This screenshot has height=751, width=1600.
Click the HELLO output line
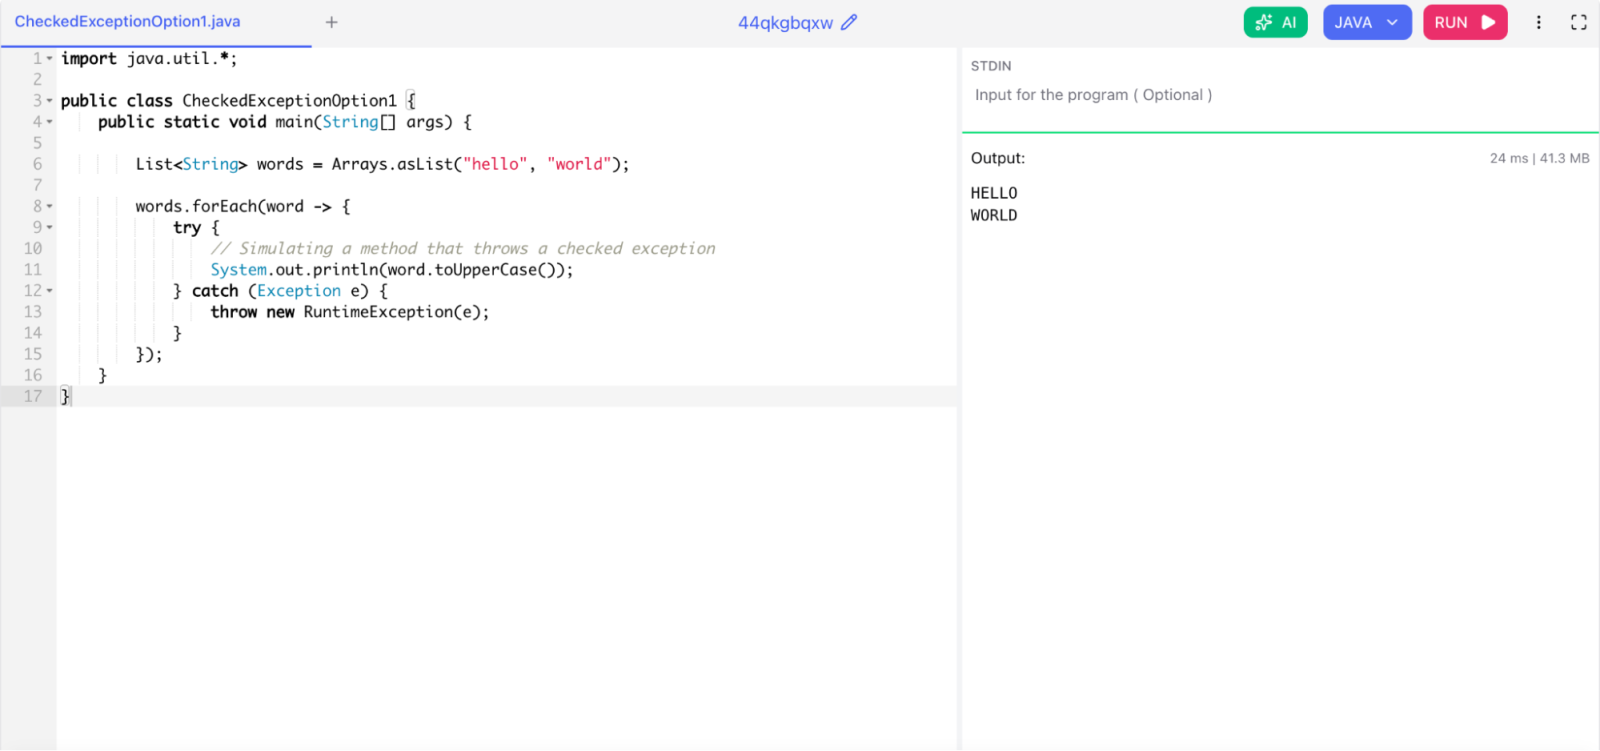(x=994, y=193)
